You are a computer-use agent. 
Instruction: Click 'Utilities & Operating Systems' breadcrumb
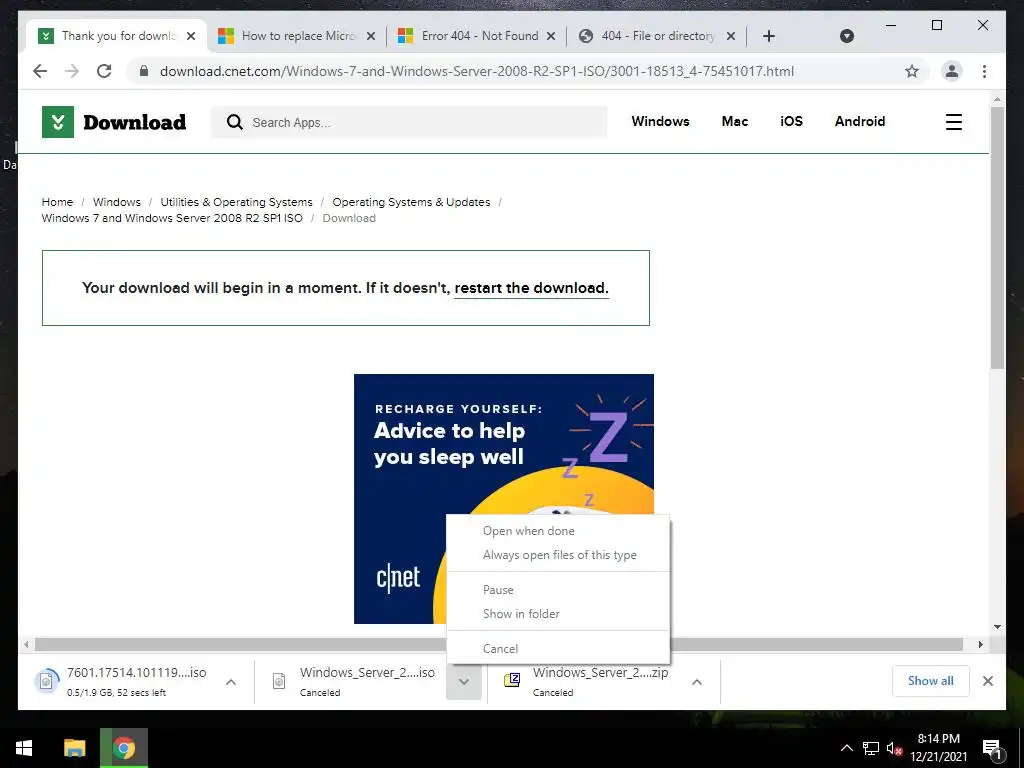[x=236, y=202]
